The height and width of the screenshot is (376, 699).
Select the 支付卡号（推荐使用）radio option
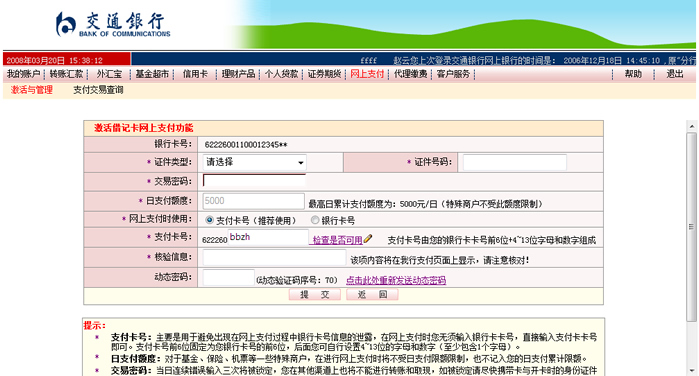(209, 220)
